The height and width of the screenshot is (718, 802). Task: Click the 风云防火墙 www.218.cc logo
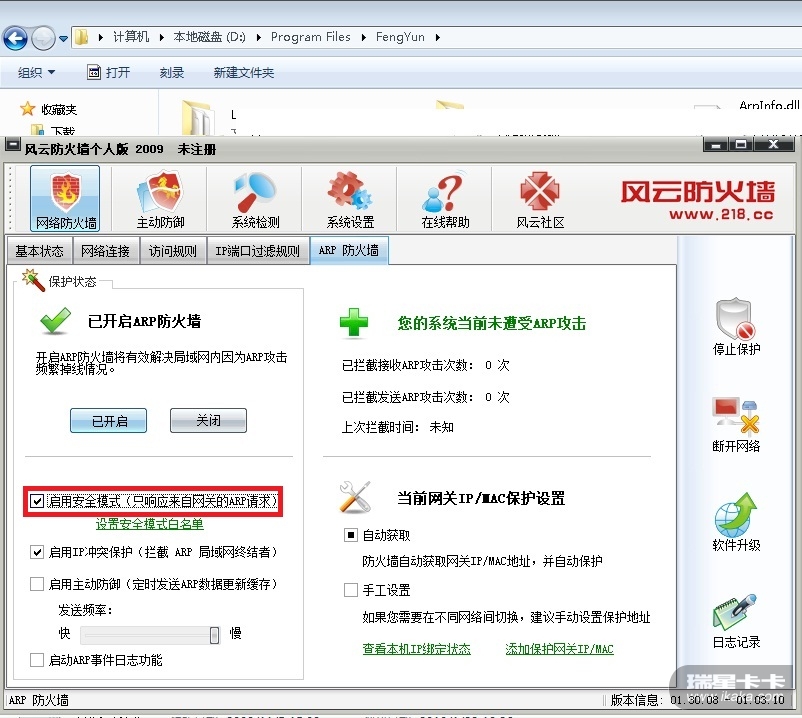(x=698, y=199)
